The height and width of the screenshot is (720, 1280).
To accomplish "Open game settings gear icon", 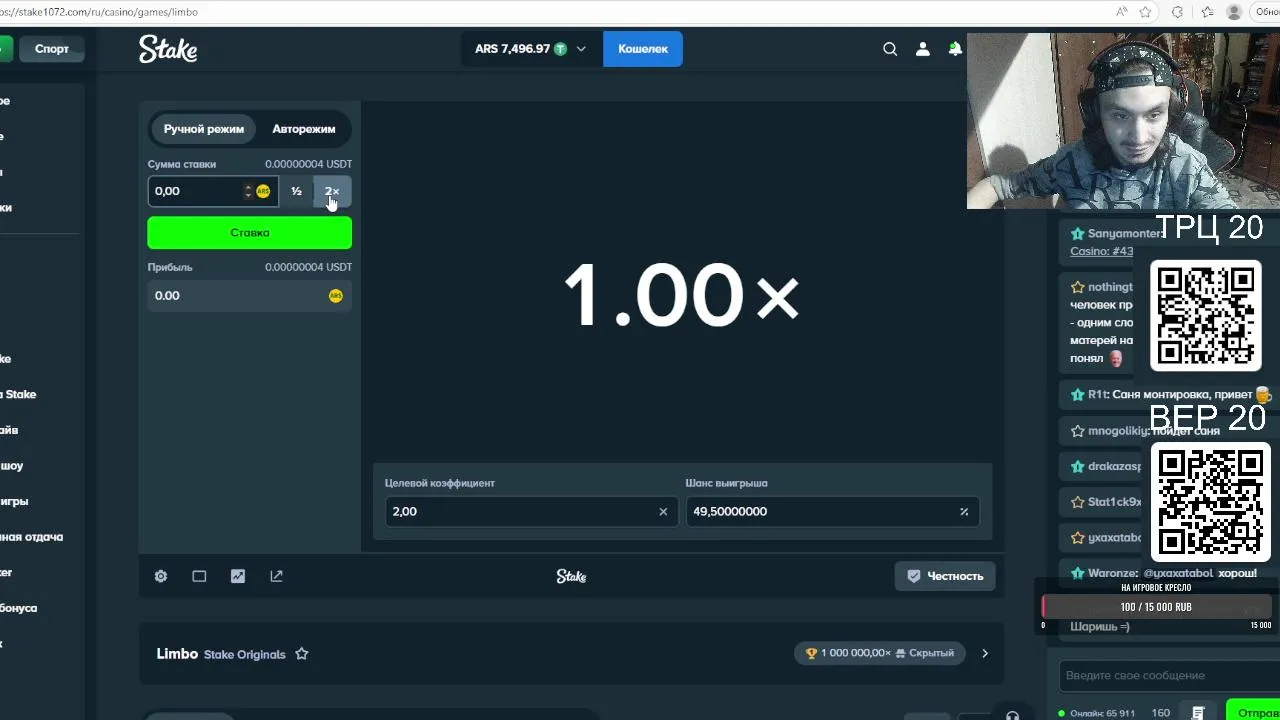I will coord(161,576).
